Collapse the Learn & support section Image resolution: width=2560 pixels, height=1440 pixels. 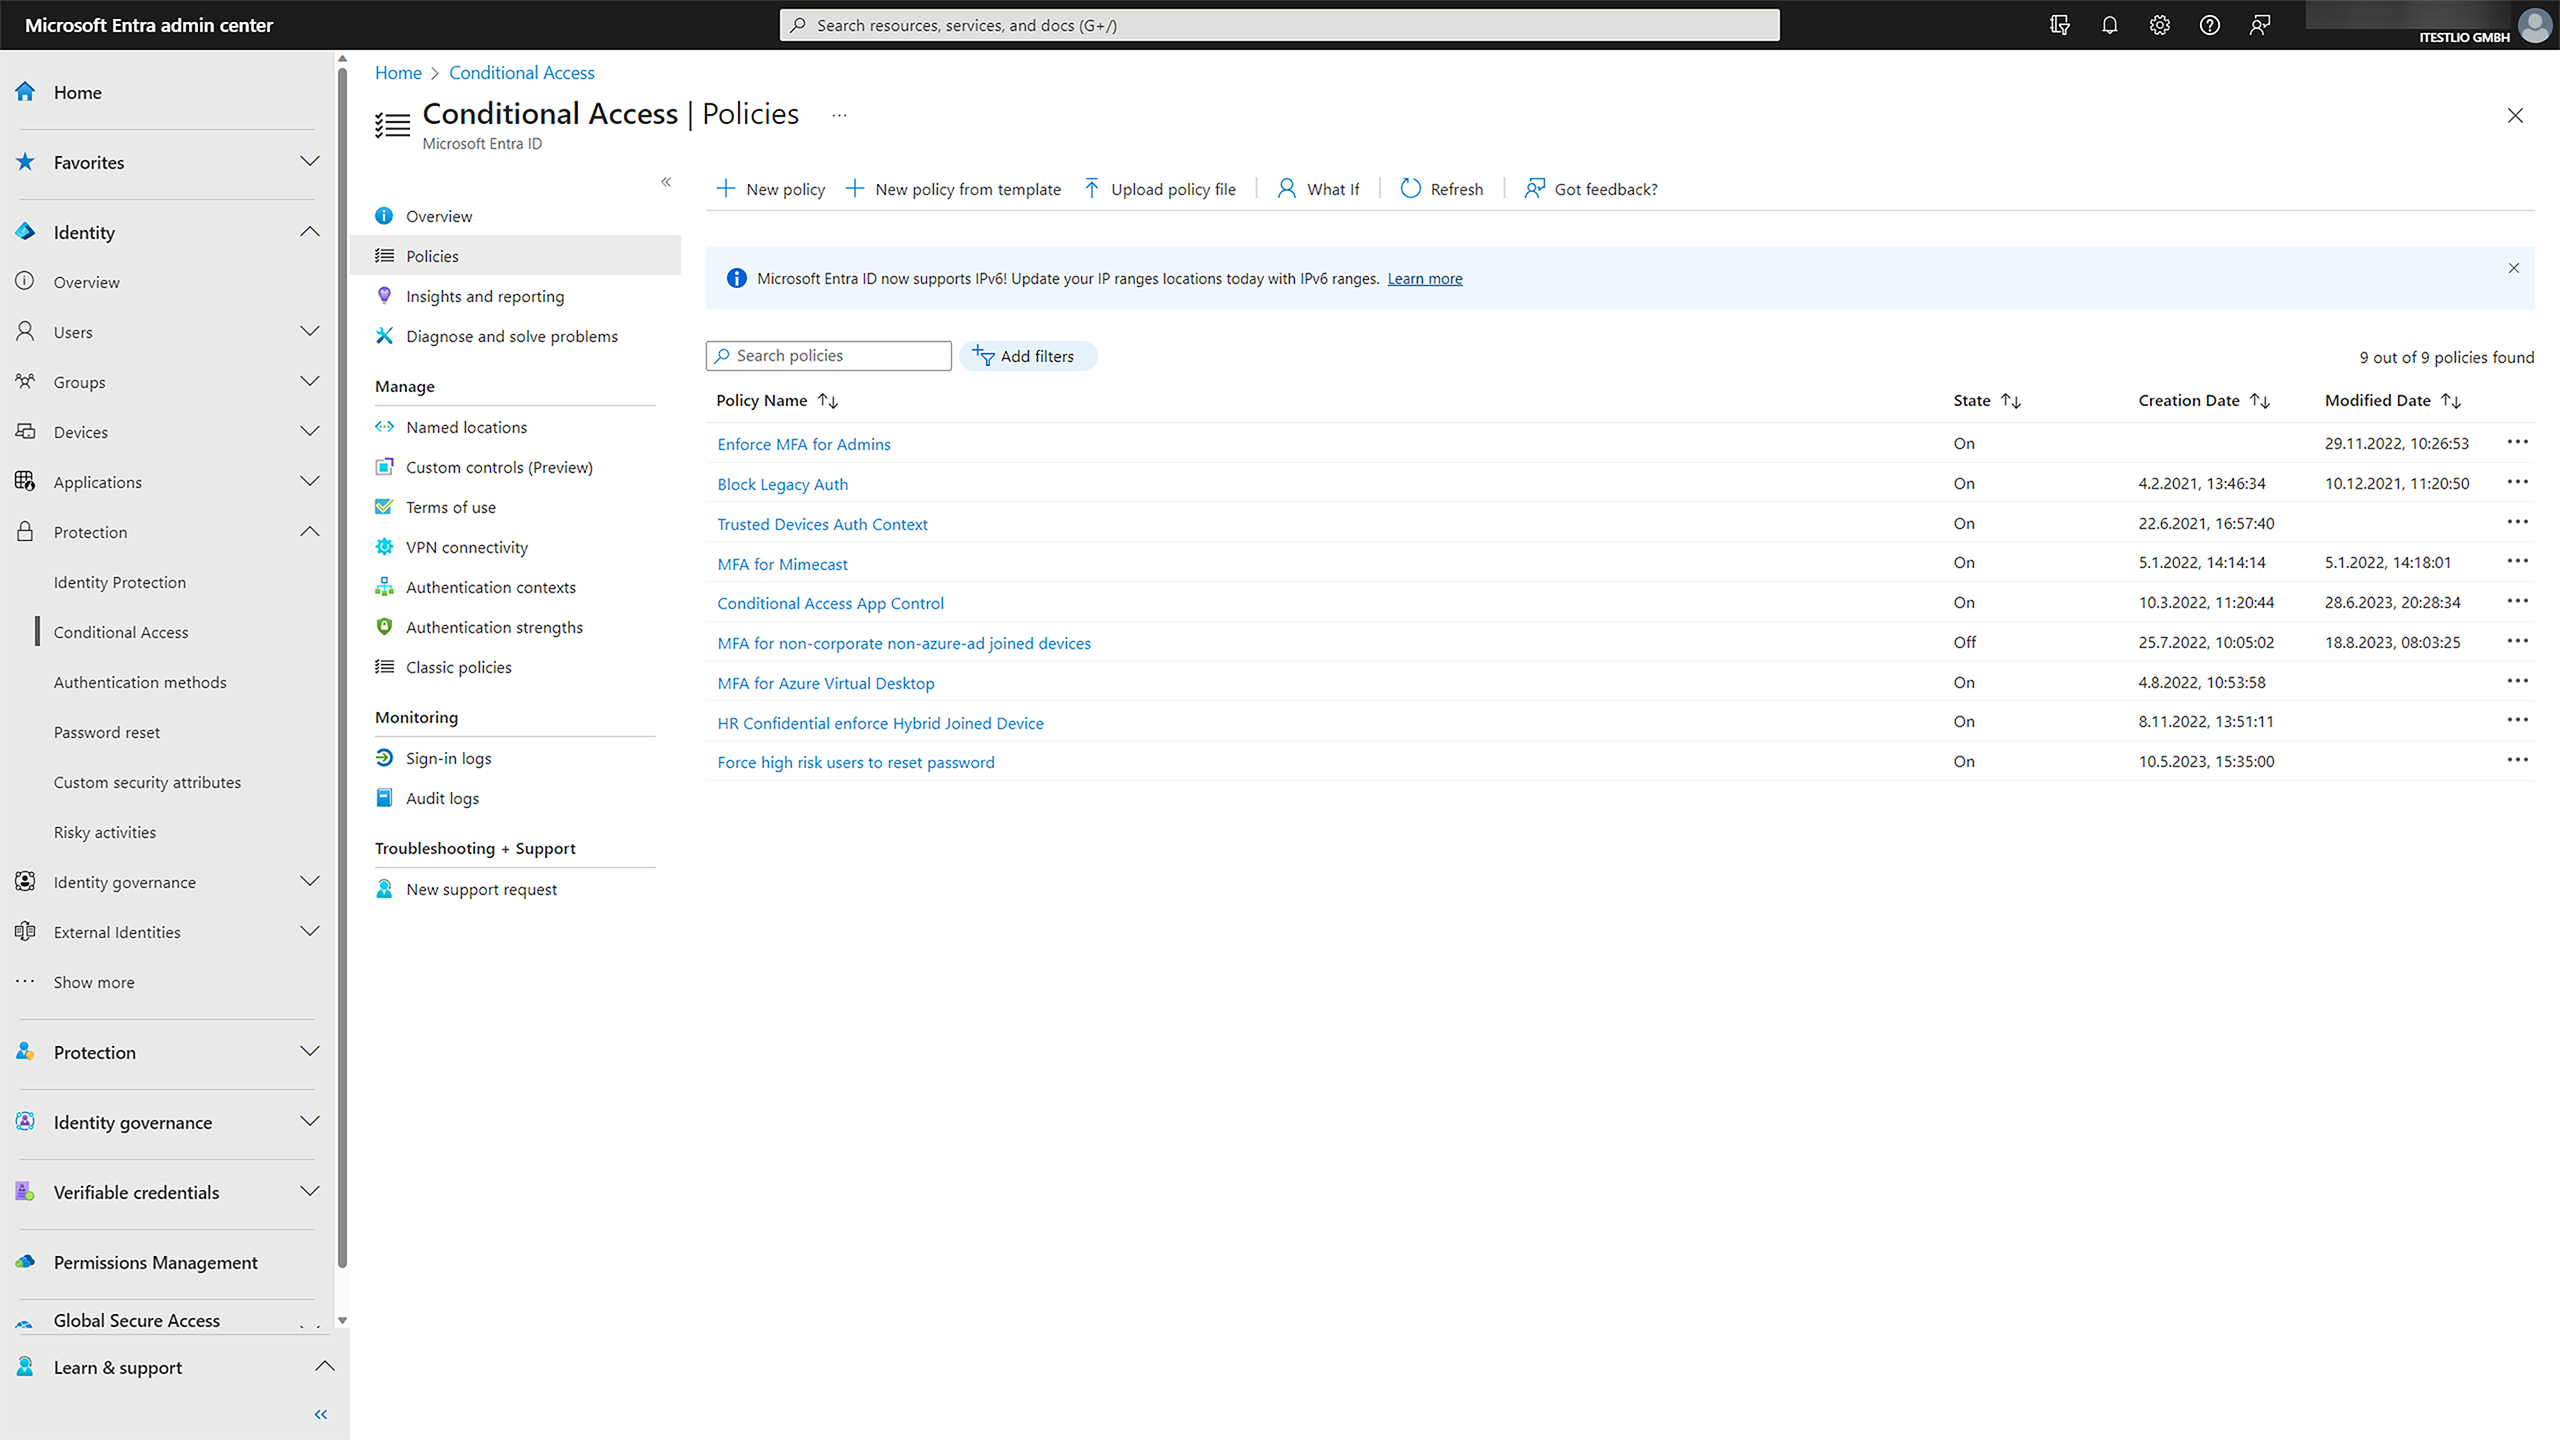pyautogui.click(x=325, y=1367)
